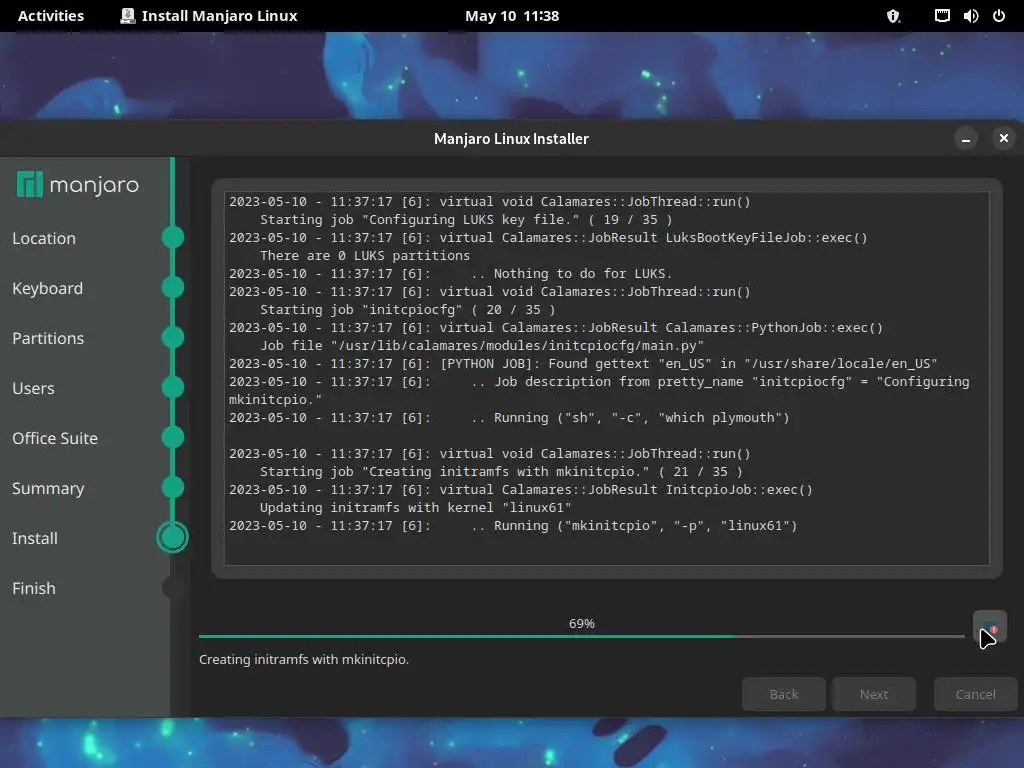Click the Partitions step circle marker
This screenshot has width=1024, height=768.
tap(173, 337)
